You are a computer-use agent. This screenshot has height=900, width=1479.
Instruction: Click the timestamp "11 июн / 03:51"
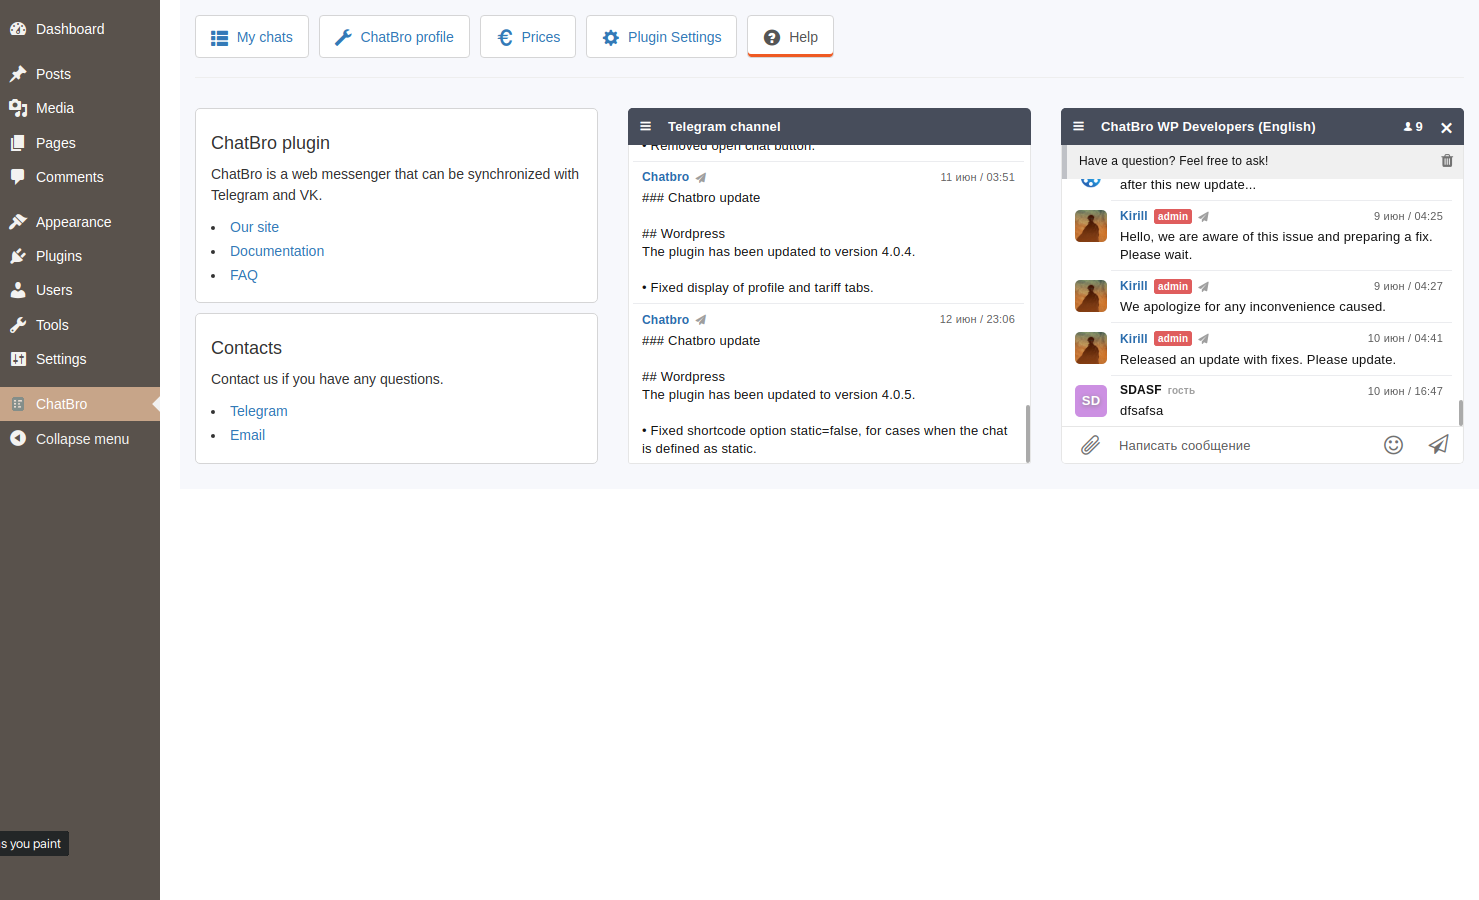[x=977, y=177]
